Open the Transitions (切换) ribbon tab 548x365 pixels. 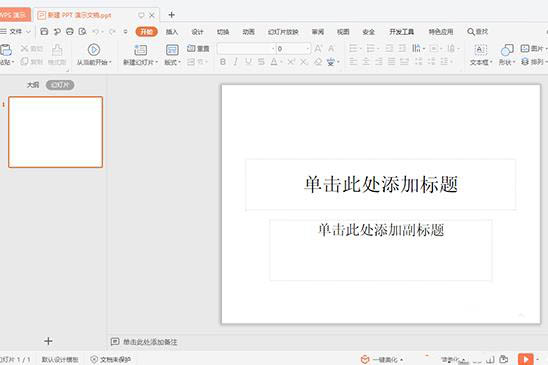point(223,32)
